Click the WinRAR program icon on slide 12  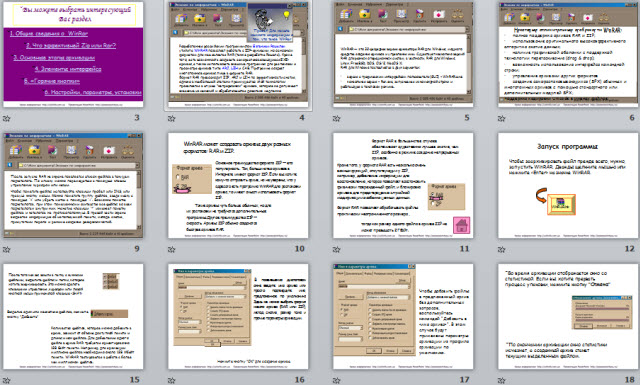coord(561,205)
